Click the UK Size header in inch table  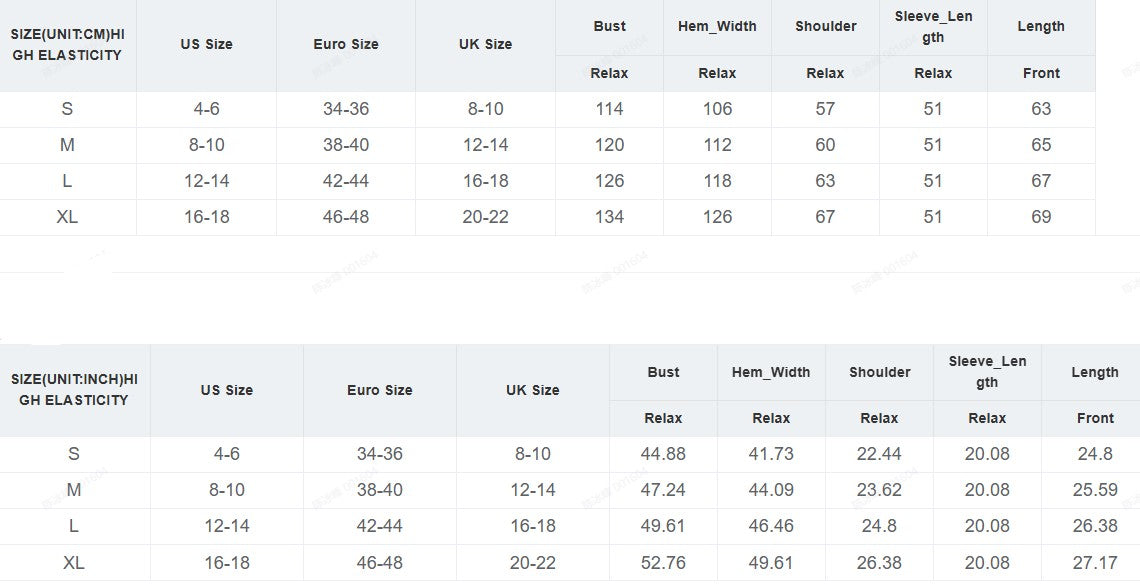[532, 390]
